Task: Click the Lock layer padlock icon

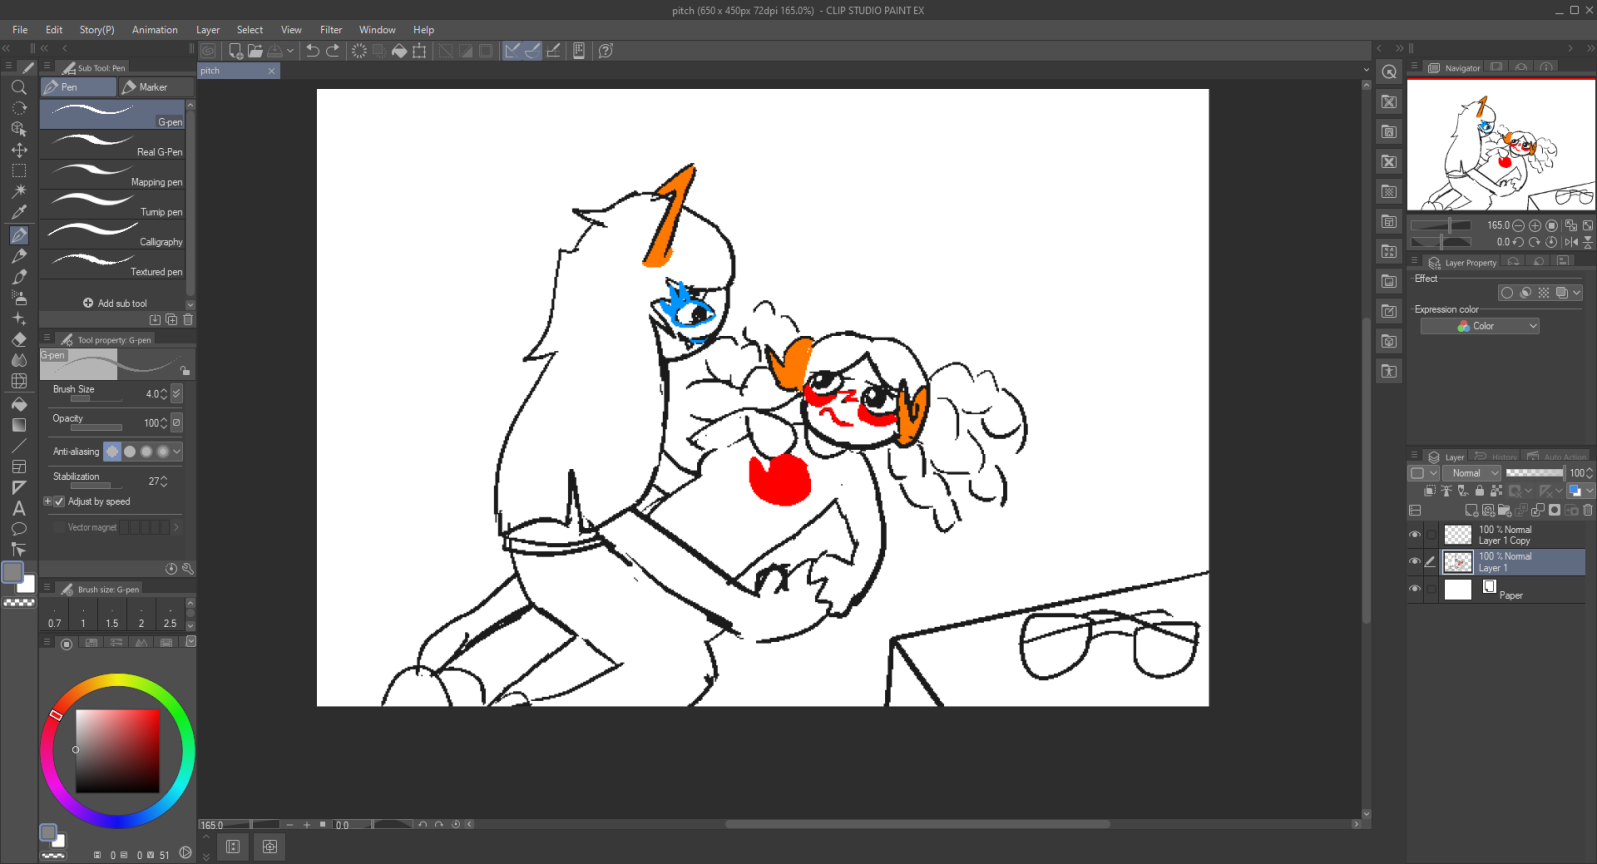Action: (1479, 491)
